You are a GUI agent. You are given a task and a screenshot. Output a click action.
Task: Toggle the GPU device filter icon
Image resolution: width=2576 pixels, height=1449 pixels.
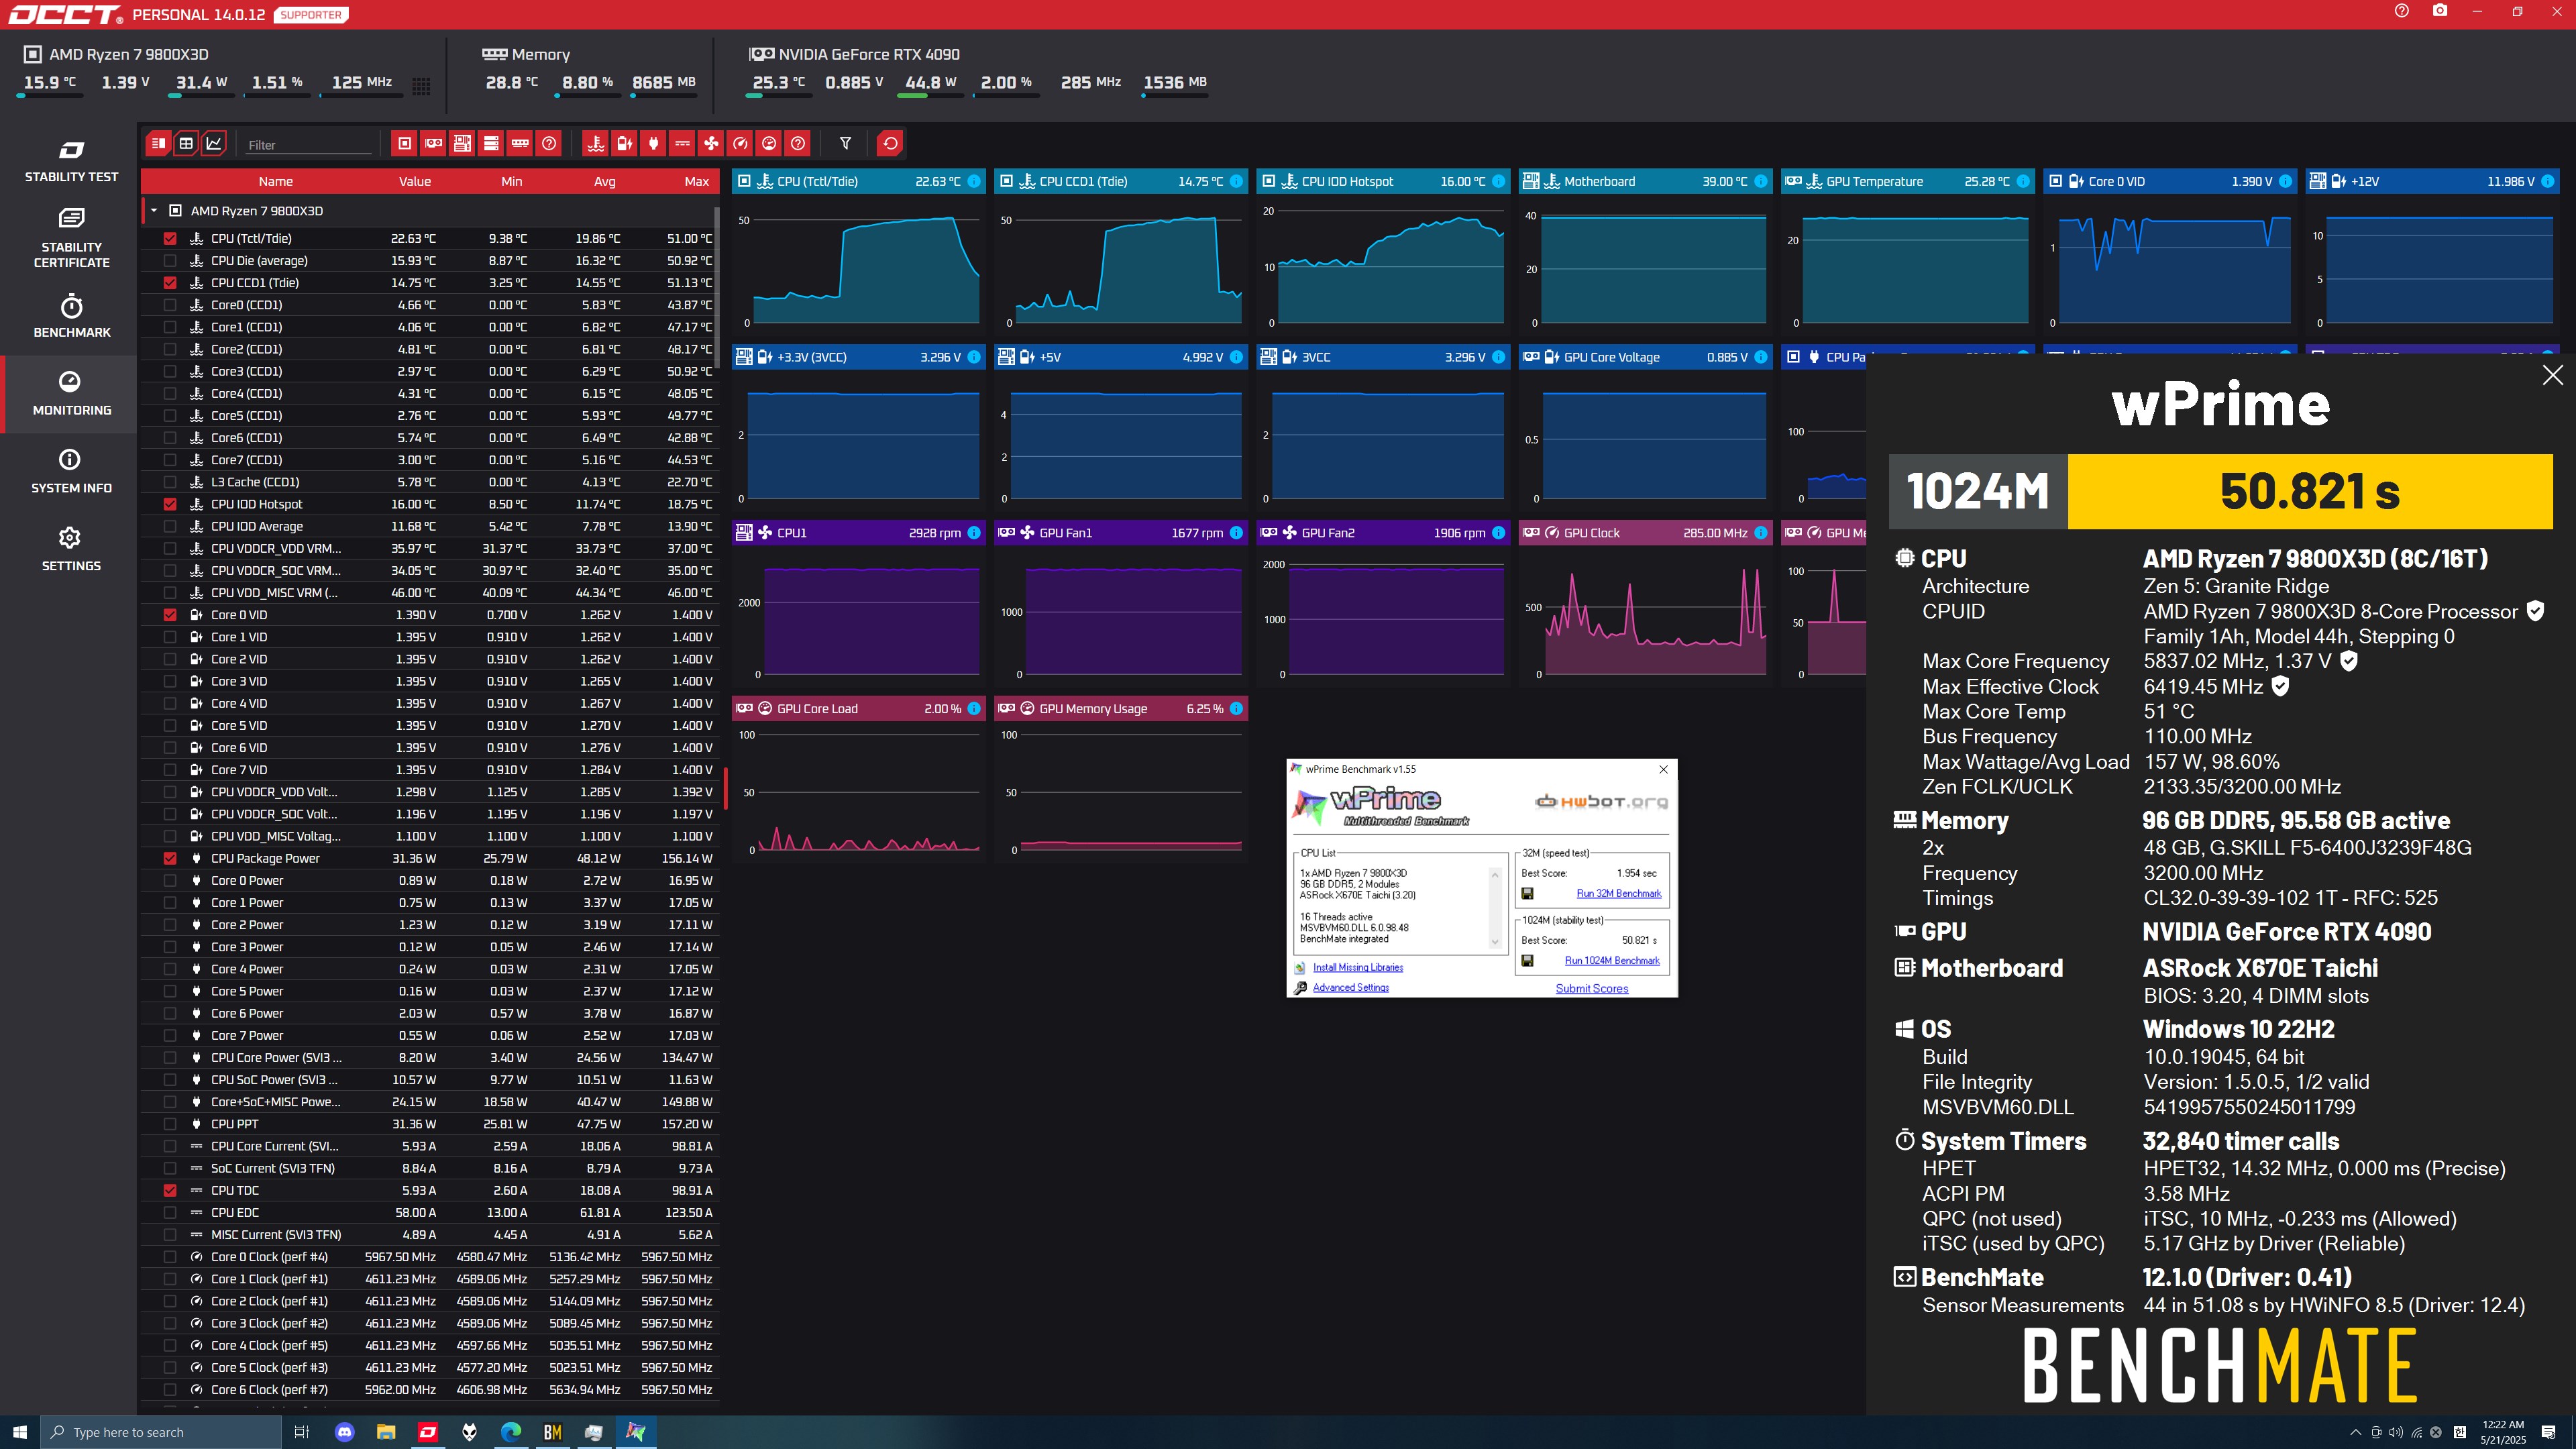tap(433, 144)
